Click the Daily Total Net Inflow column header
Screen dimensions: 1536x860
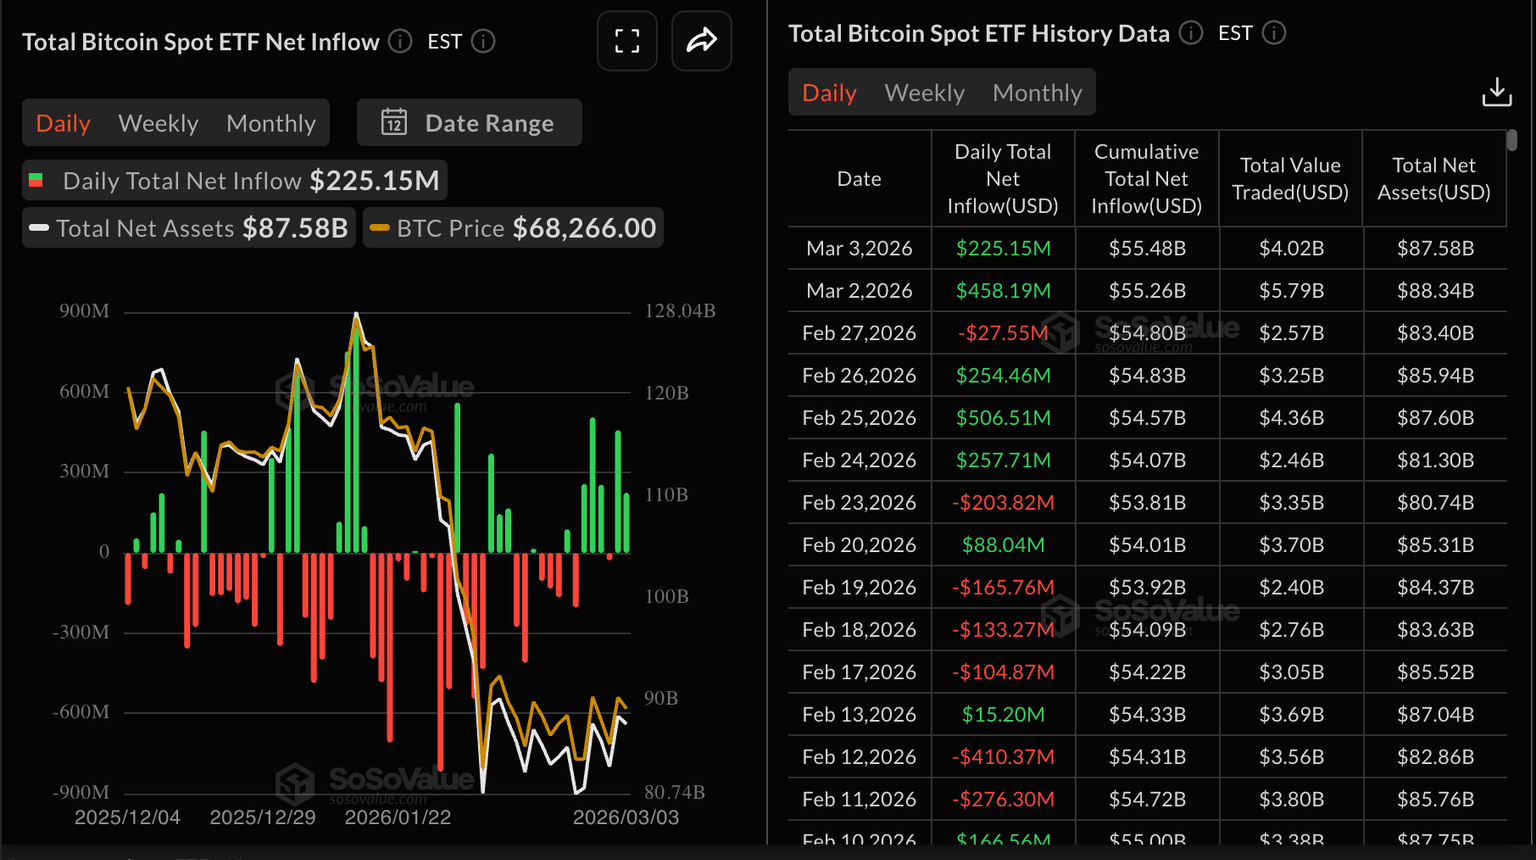click(1002, 179)
